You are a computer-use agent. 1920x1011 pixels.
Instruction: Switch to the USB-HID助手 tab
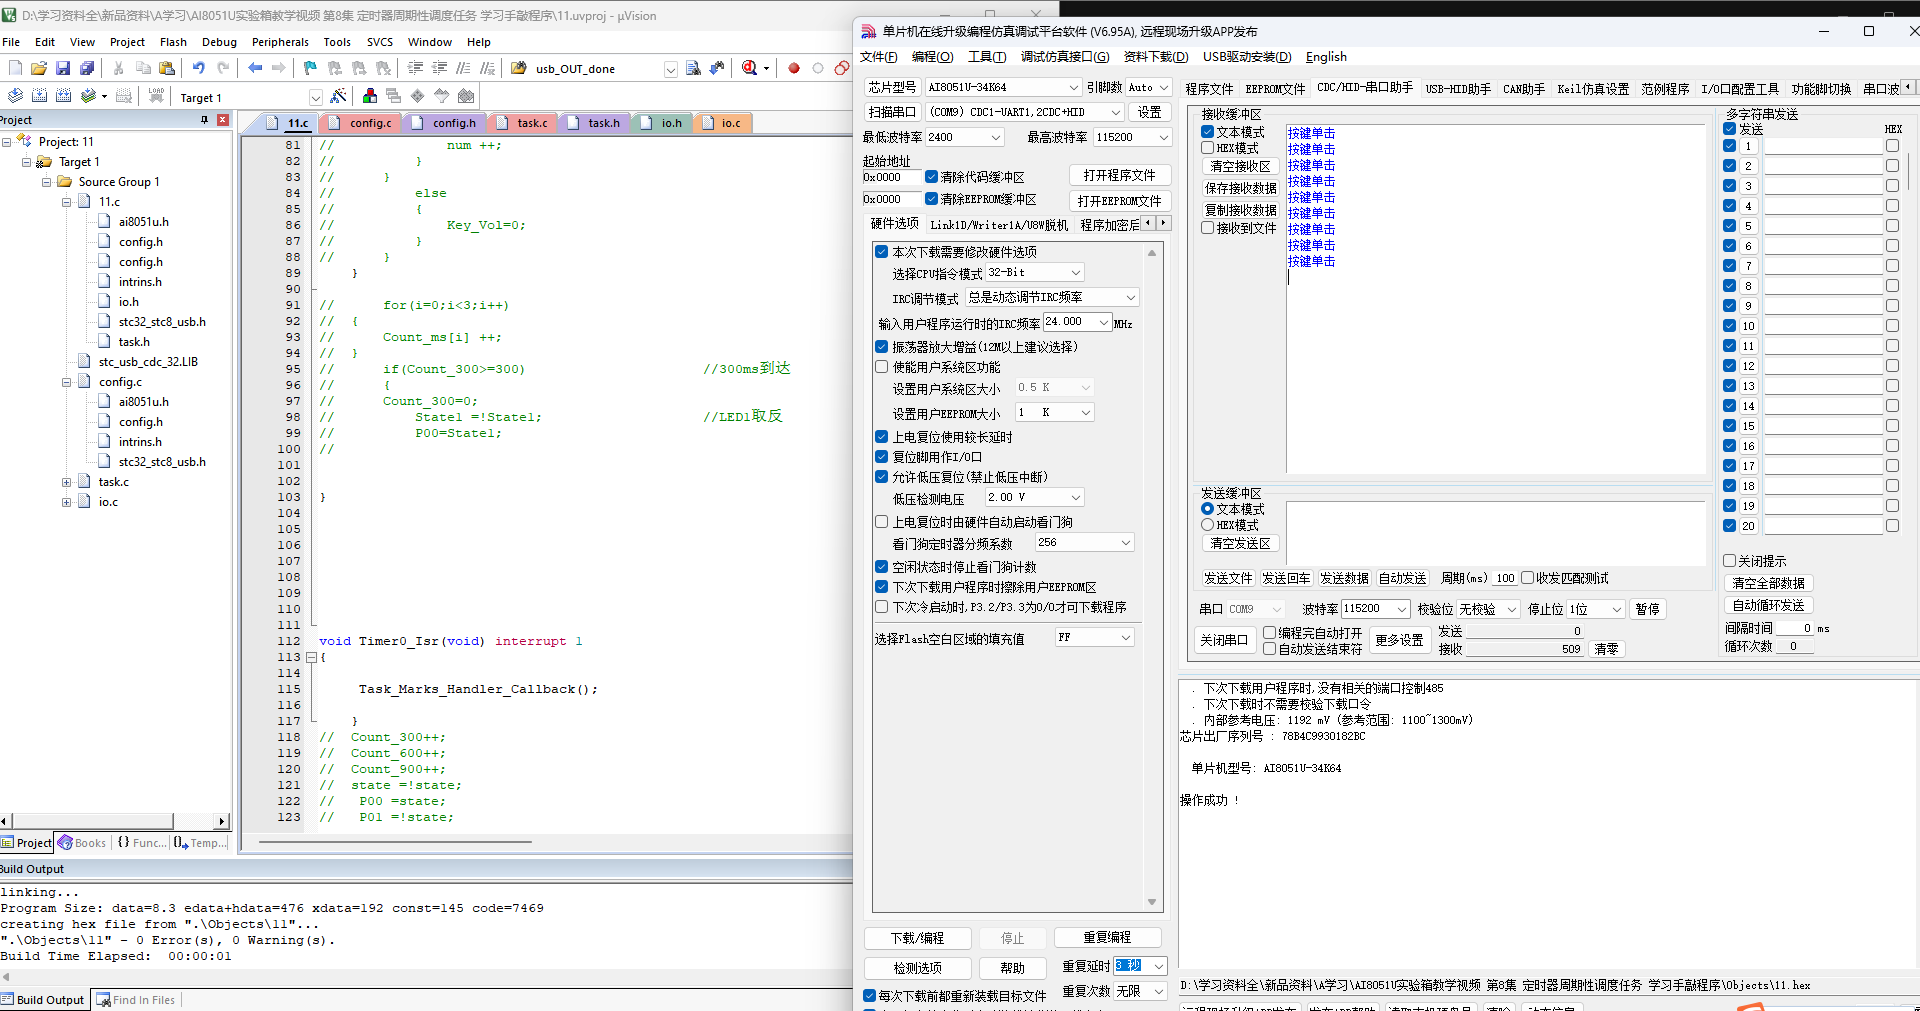click(1458, 89)
